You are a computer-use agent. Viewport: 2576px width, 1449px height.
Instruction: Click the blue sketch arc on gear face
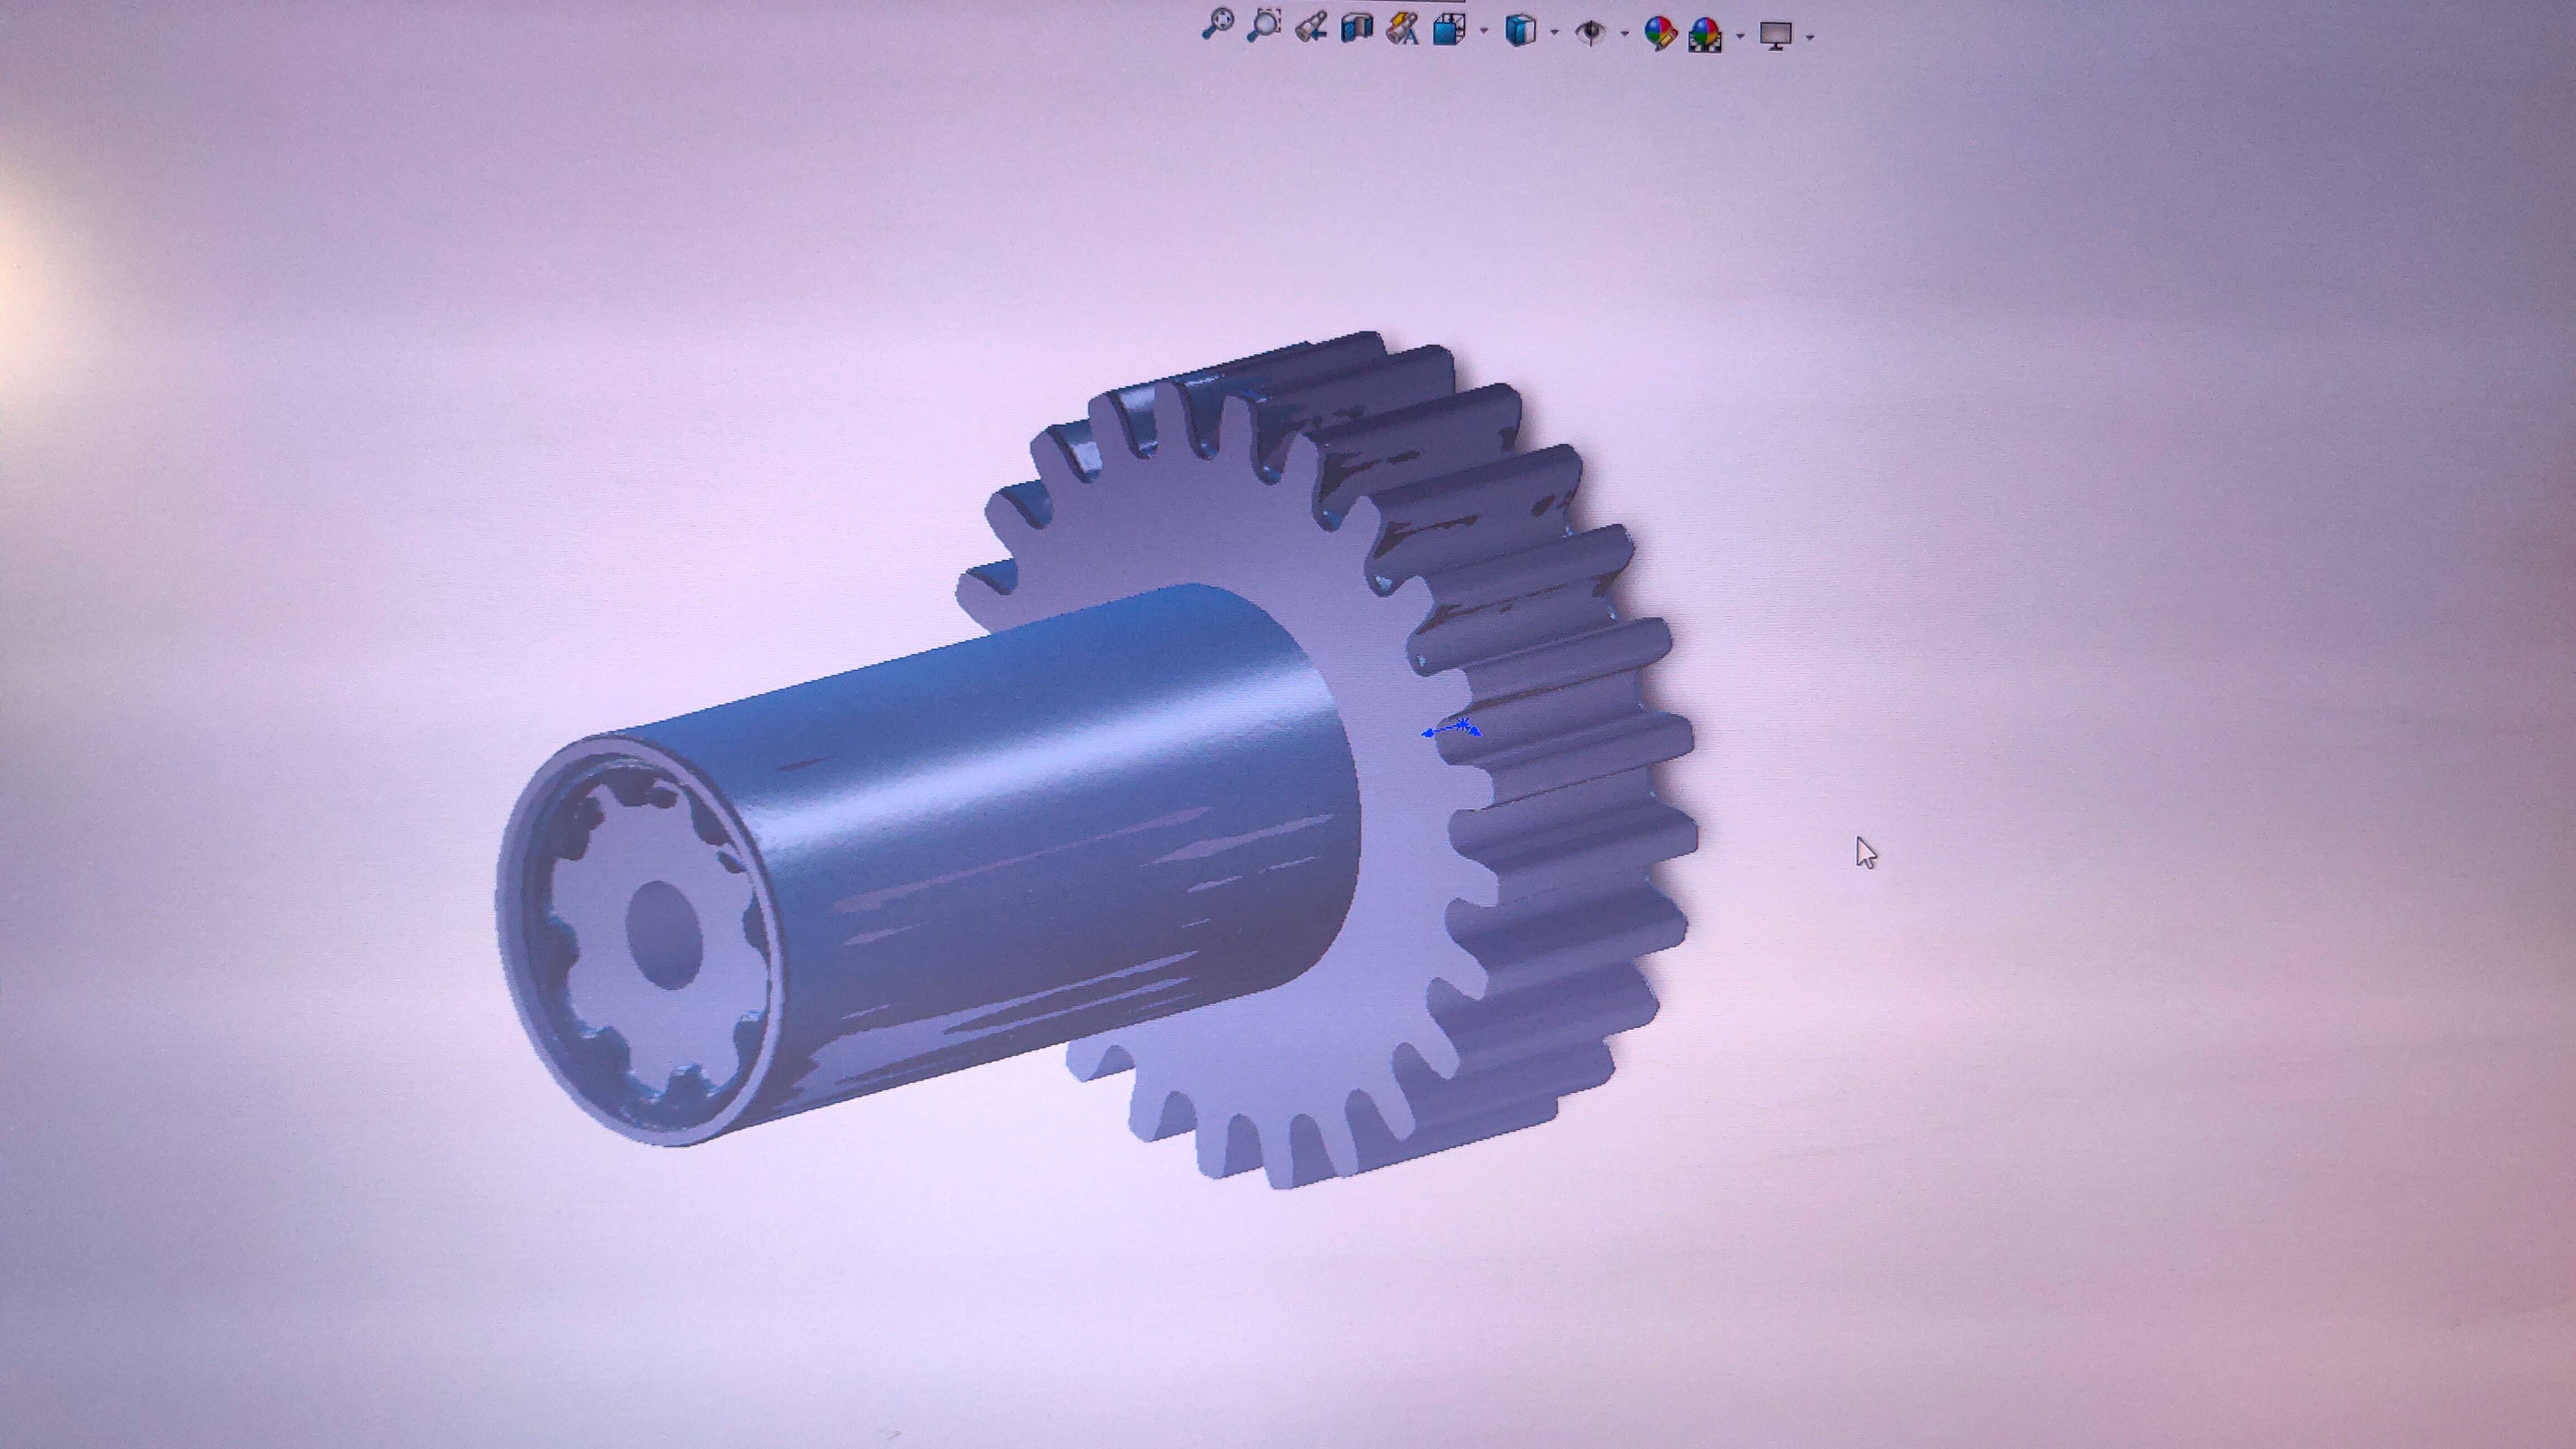click(1451, 728)
